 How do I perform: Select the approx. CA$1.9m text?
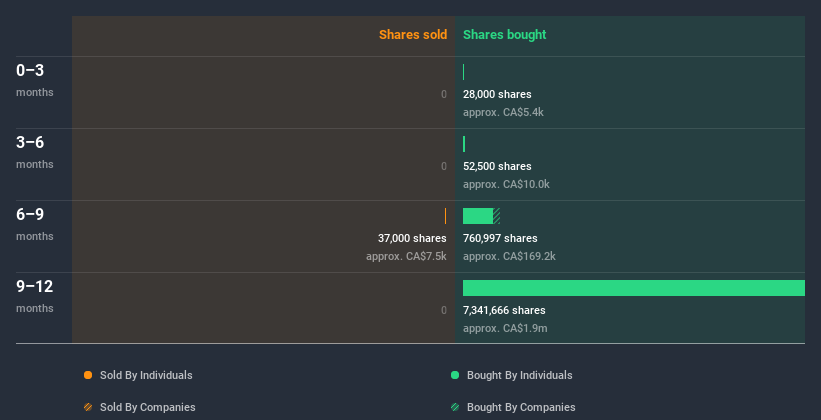point(505,328)
